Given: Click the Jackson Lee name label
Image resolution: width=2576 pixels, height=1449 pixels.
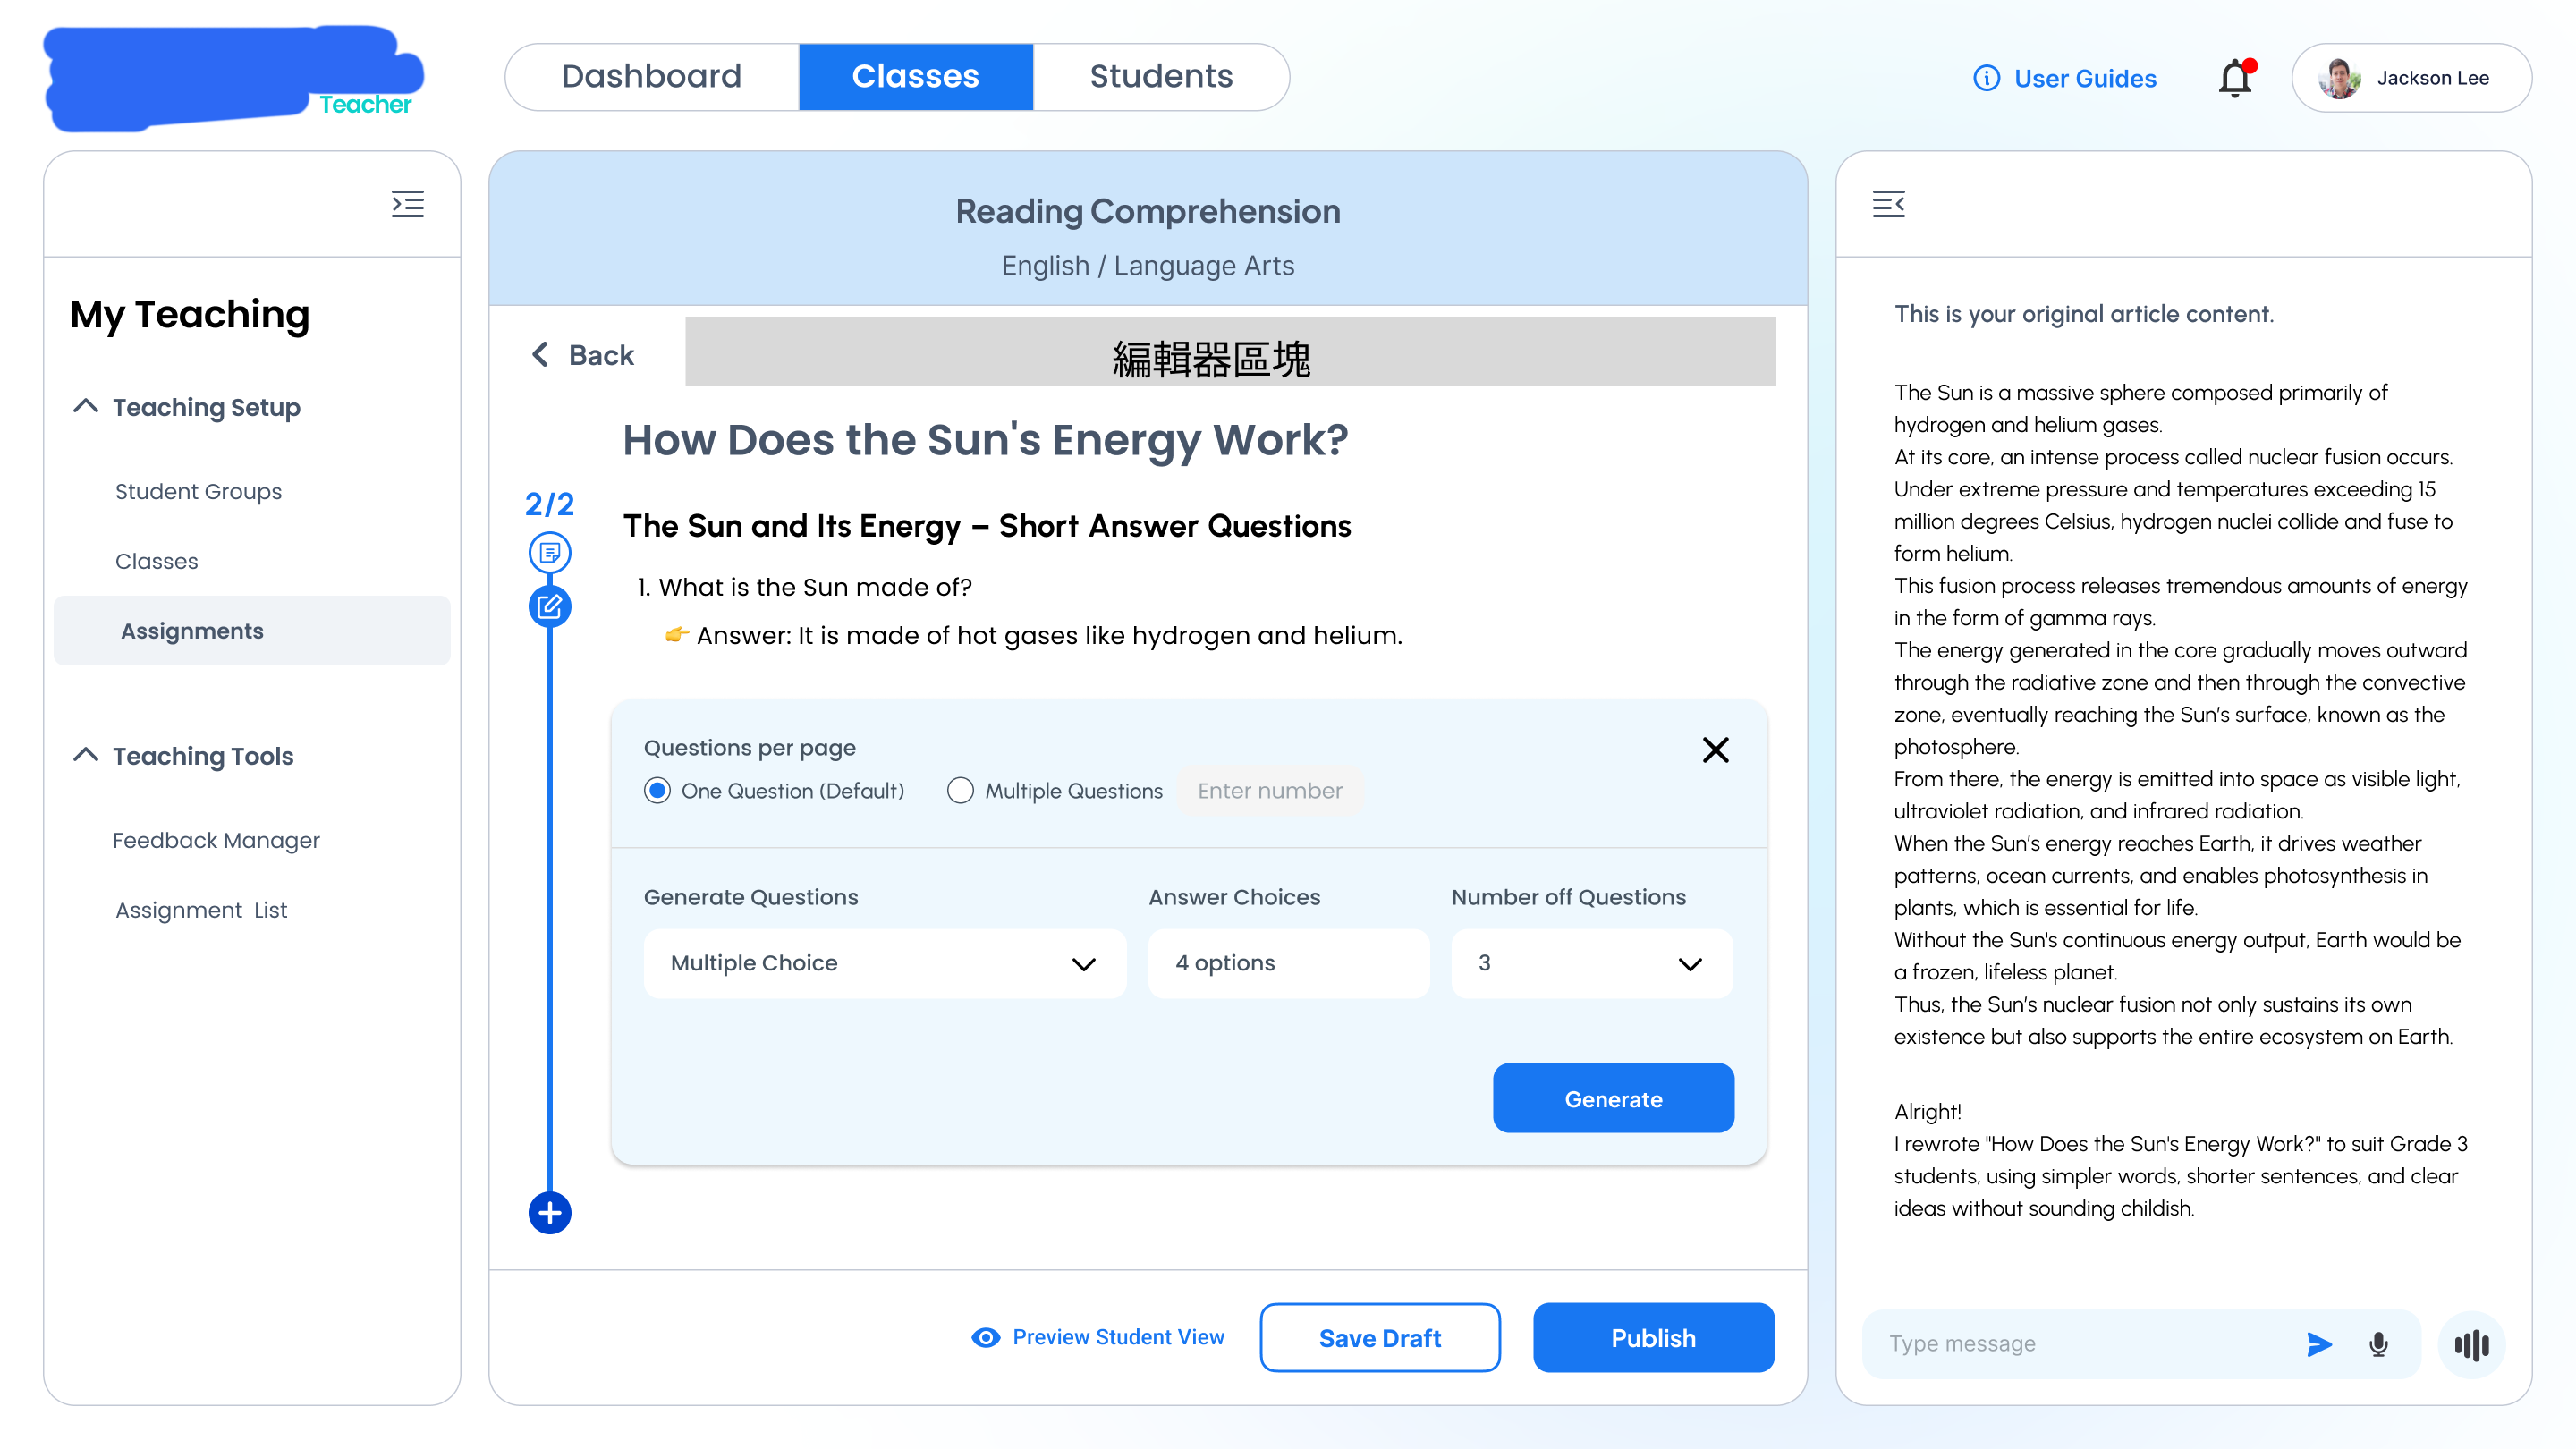Looking at the screenshot, I should coord(2433,78).
